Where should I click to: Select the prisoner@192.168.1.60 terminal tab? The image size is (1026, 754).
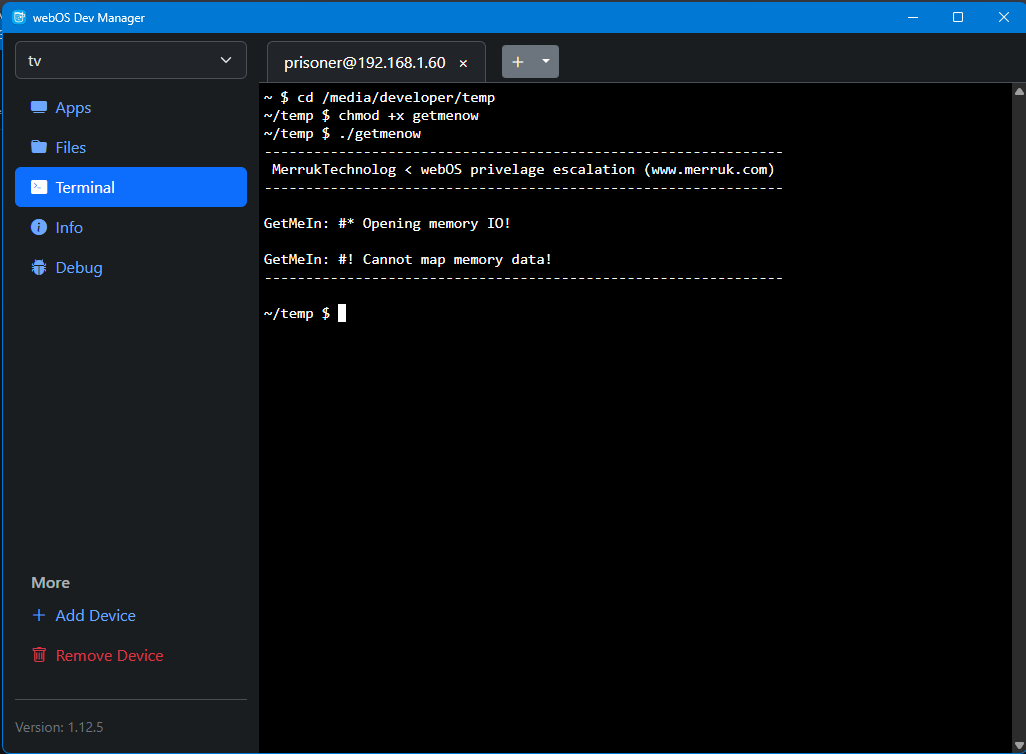(x=364, y=62)
